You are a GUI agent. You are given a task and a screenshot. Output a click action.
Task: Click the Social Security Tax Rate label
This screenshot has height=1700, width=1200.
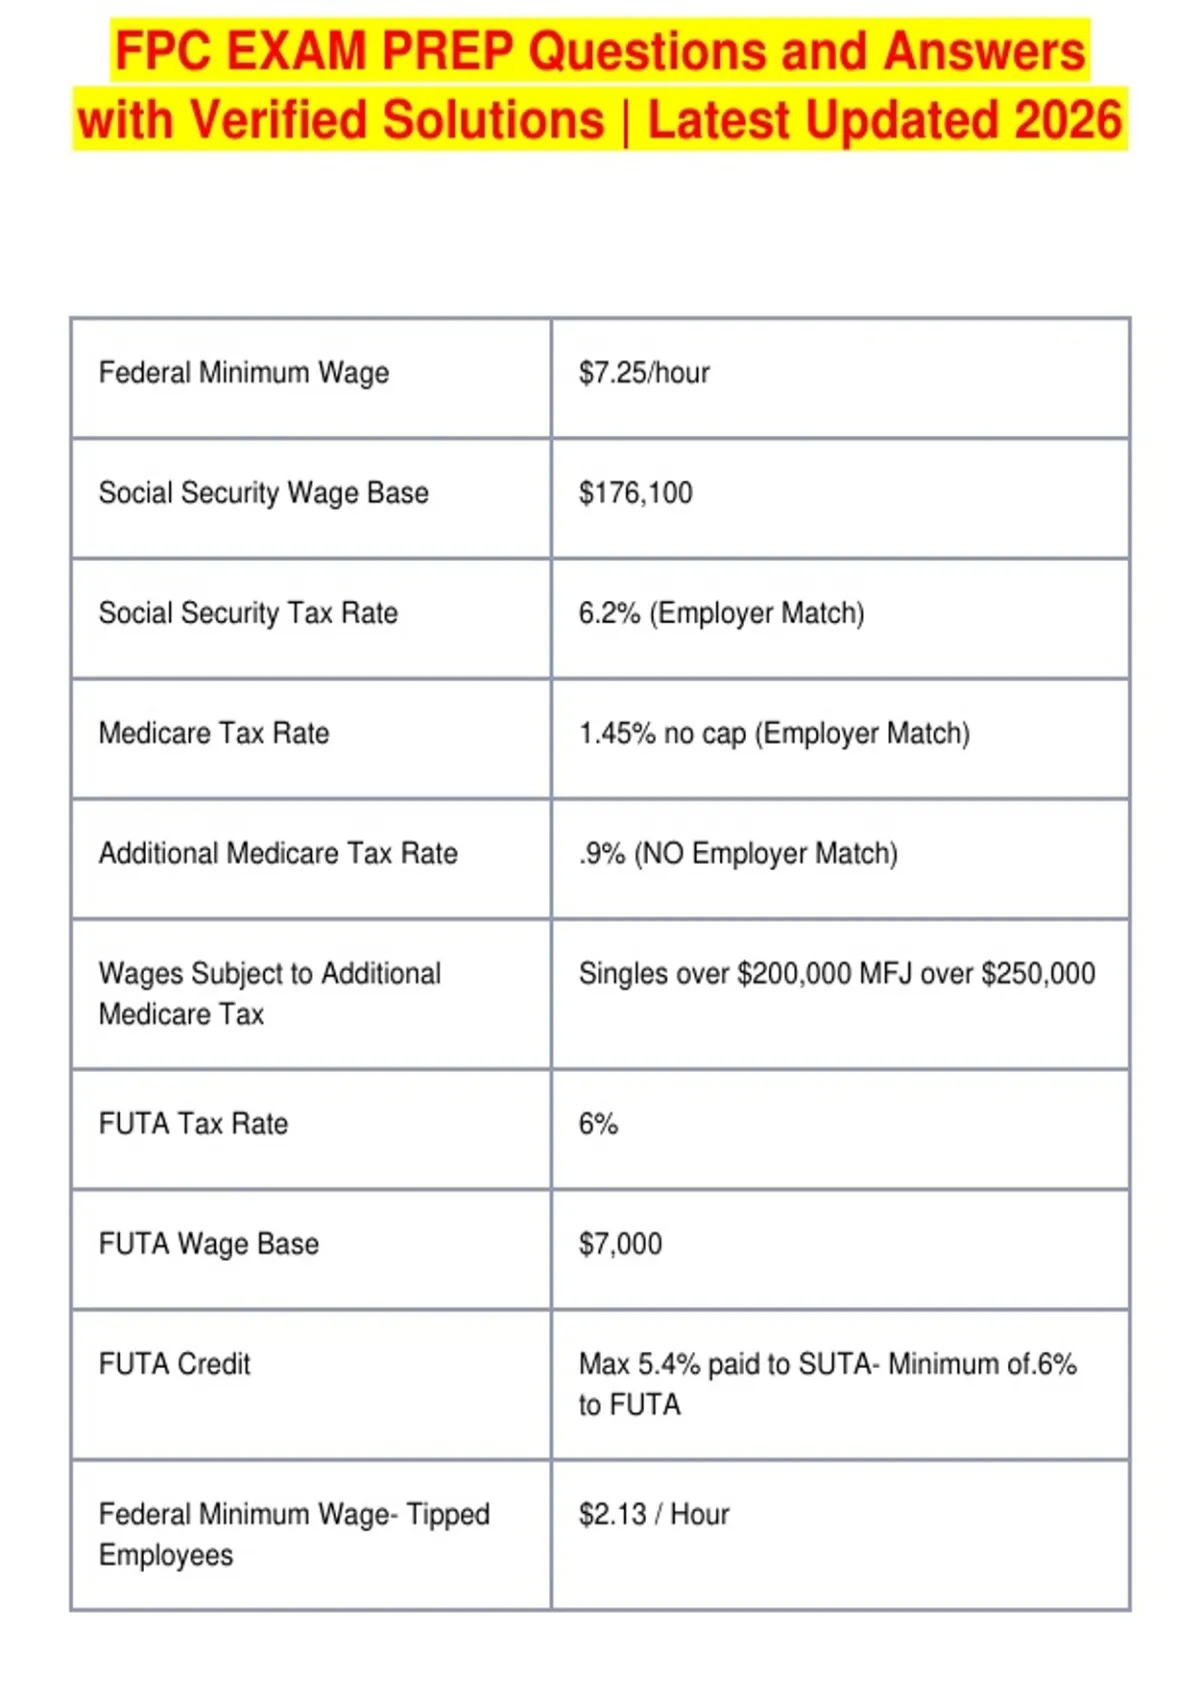248,613
